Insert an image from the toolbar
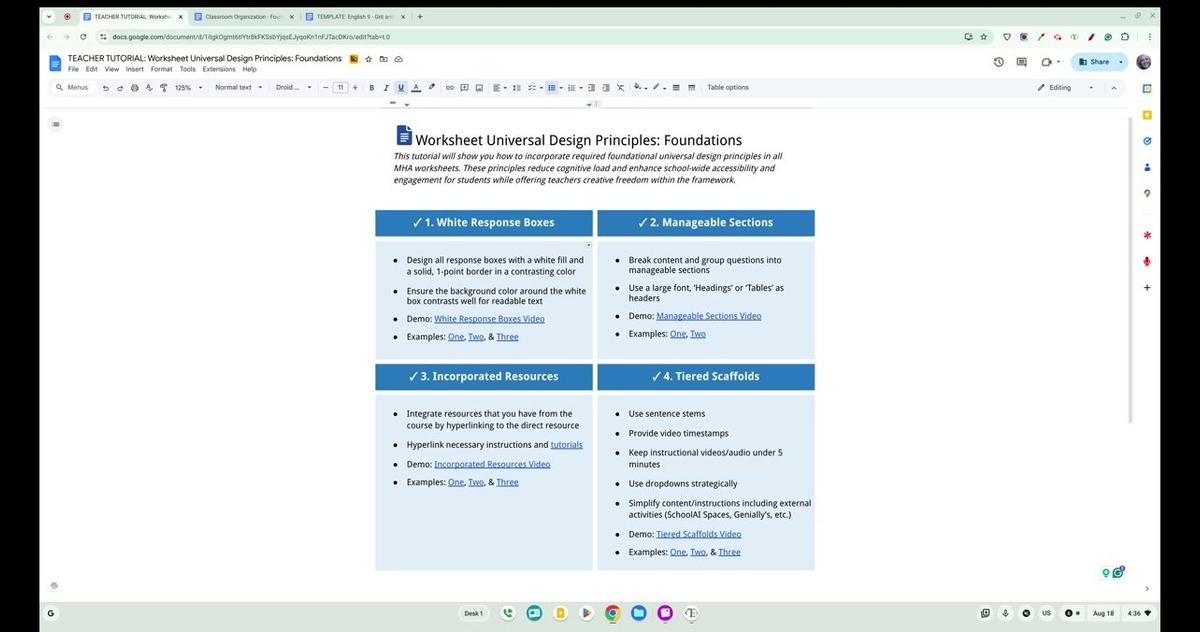The image size is (1200, 632). click(x=478, y=88)
